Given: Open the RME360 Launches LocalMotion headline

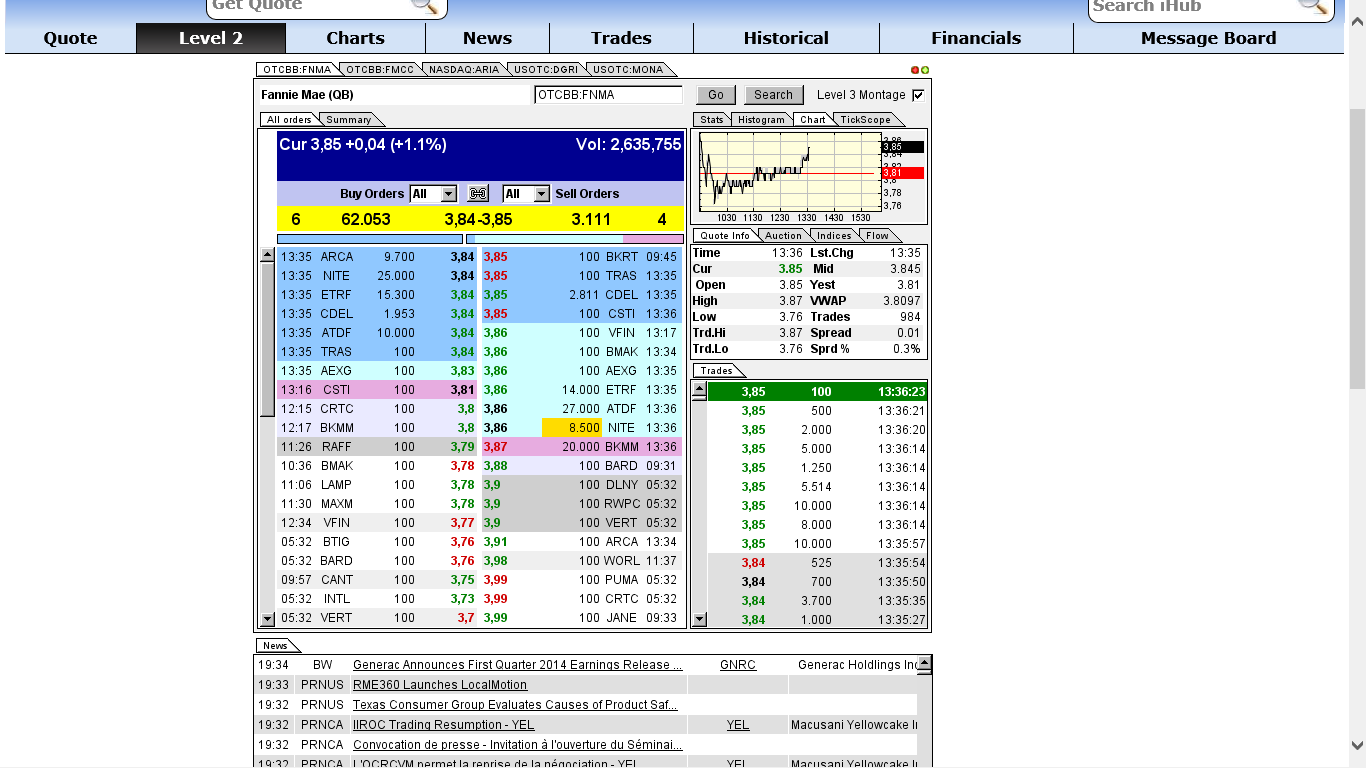Looking at the screenshot, I should tap(440, 685).
